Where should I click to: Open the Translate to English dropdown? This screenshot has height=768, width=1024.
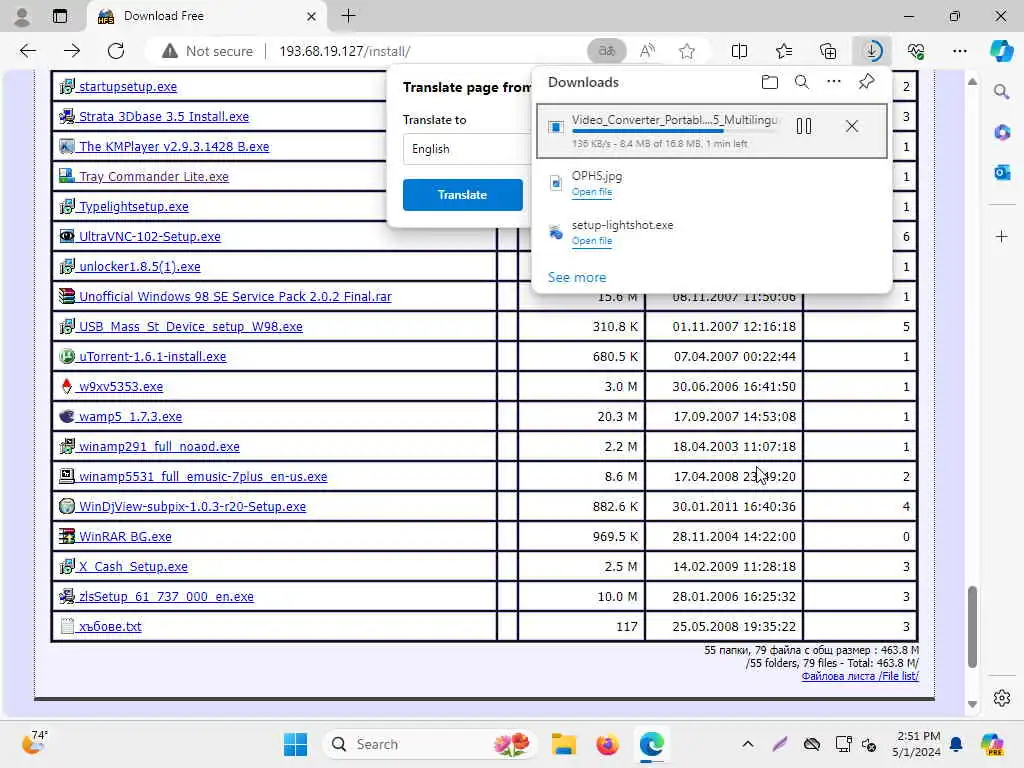click(x=468, y=149)
